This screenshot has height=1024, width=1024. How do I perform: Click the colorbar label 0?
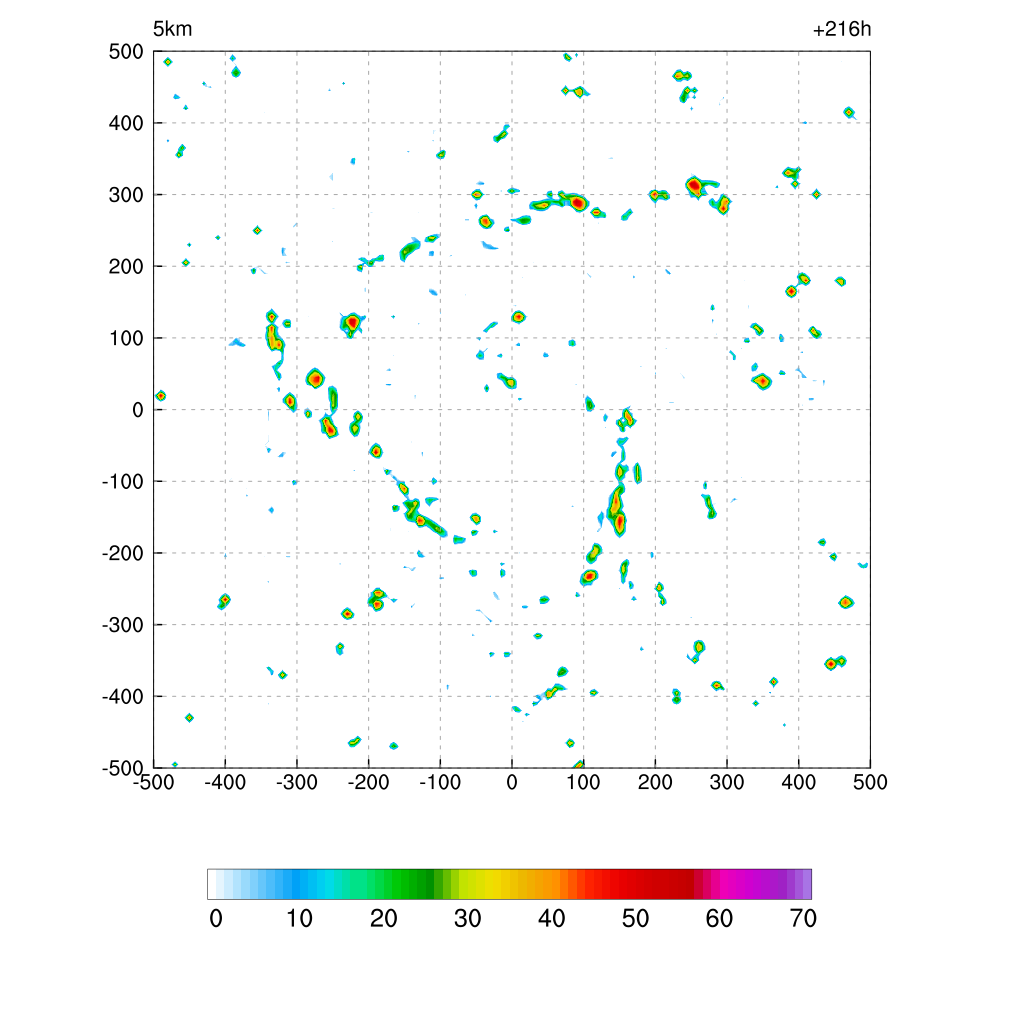tap(216, 919)
